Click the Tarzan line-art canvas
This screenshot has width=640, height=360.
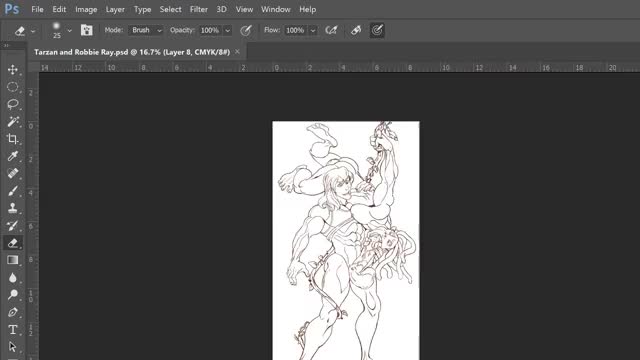[346, 240]
